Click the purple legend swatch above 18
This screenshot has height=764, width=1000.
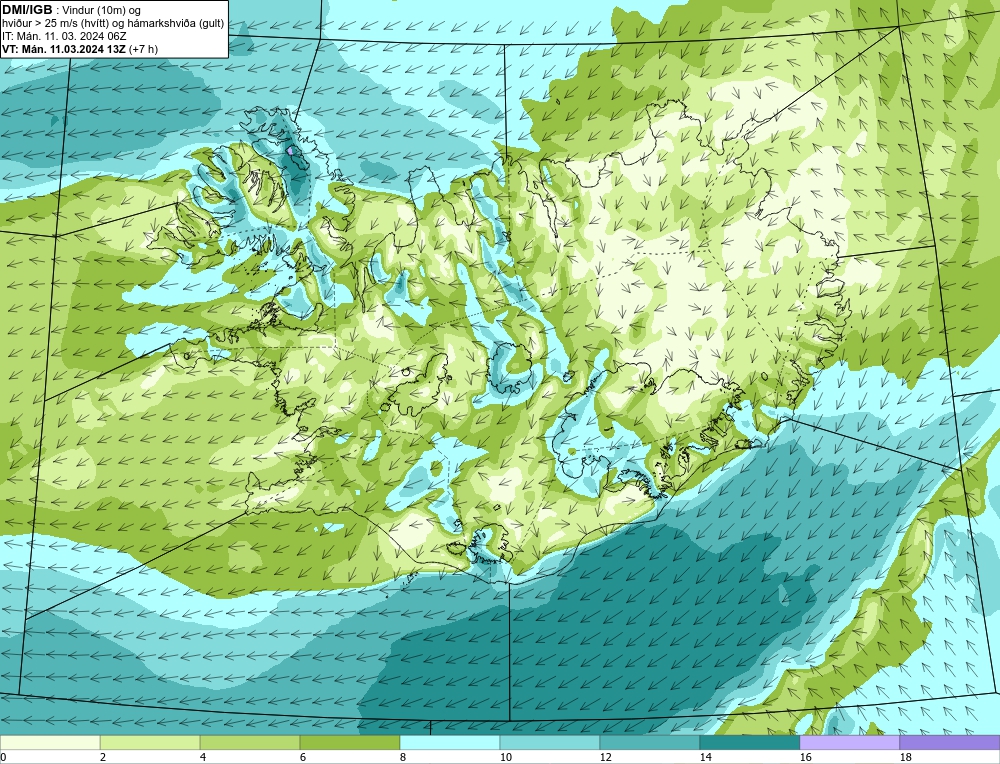click(x=950, y=743)
